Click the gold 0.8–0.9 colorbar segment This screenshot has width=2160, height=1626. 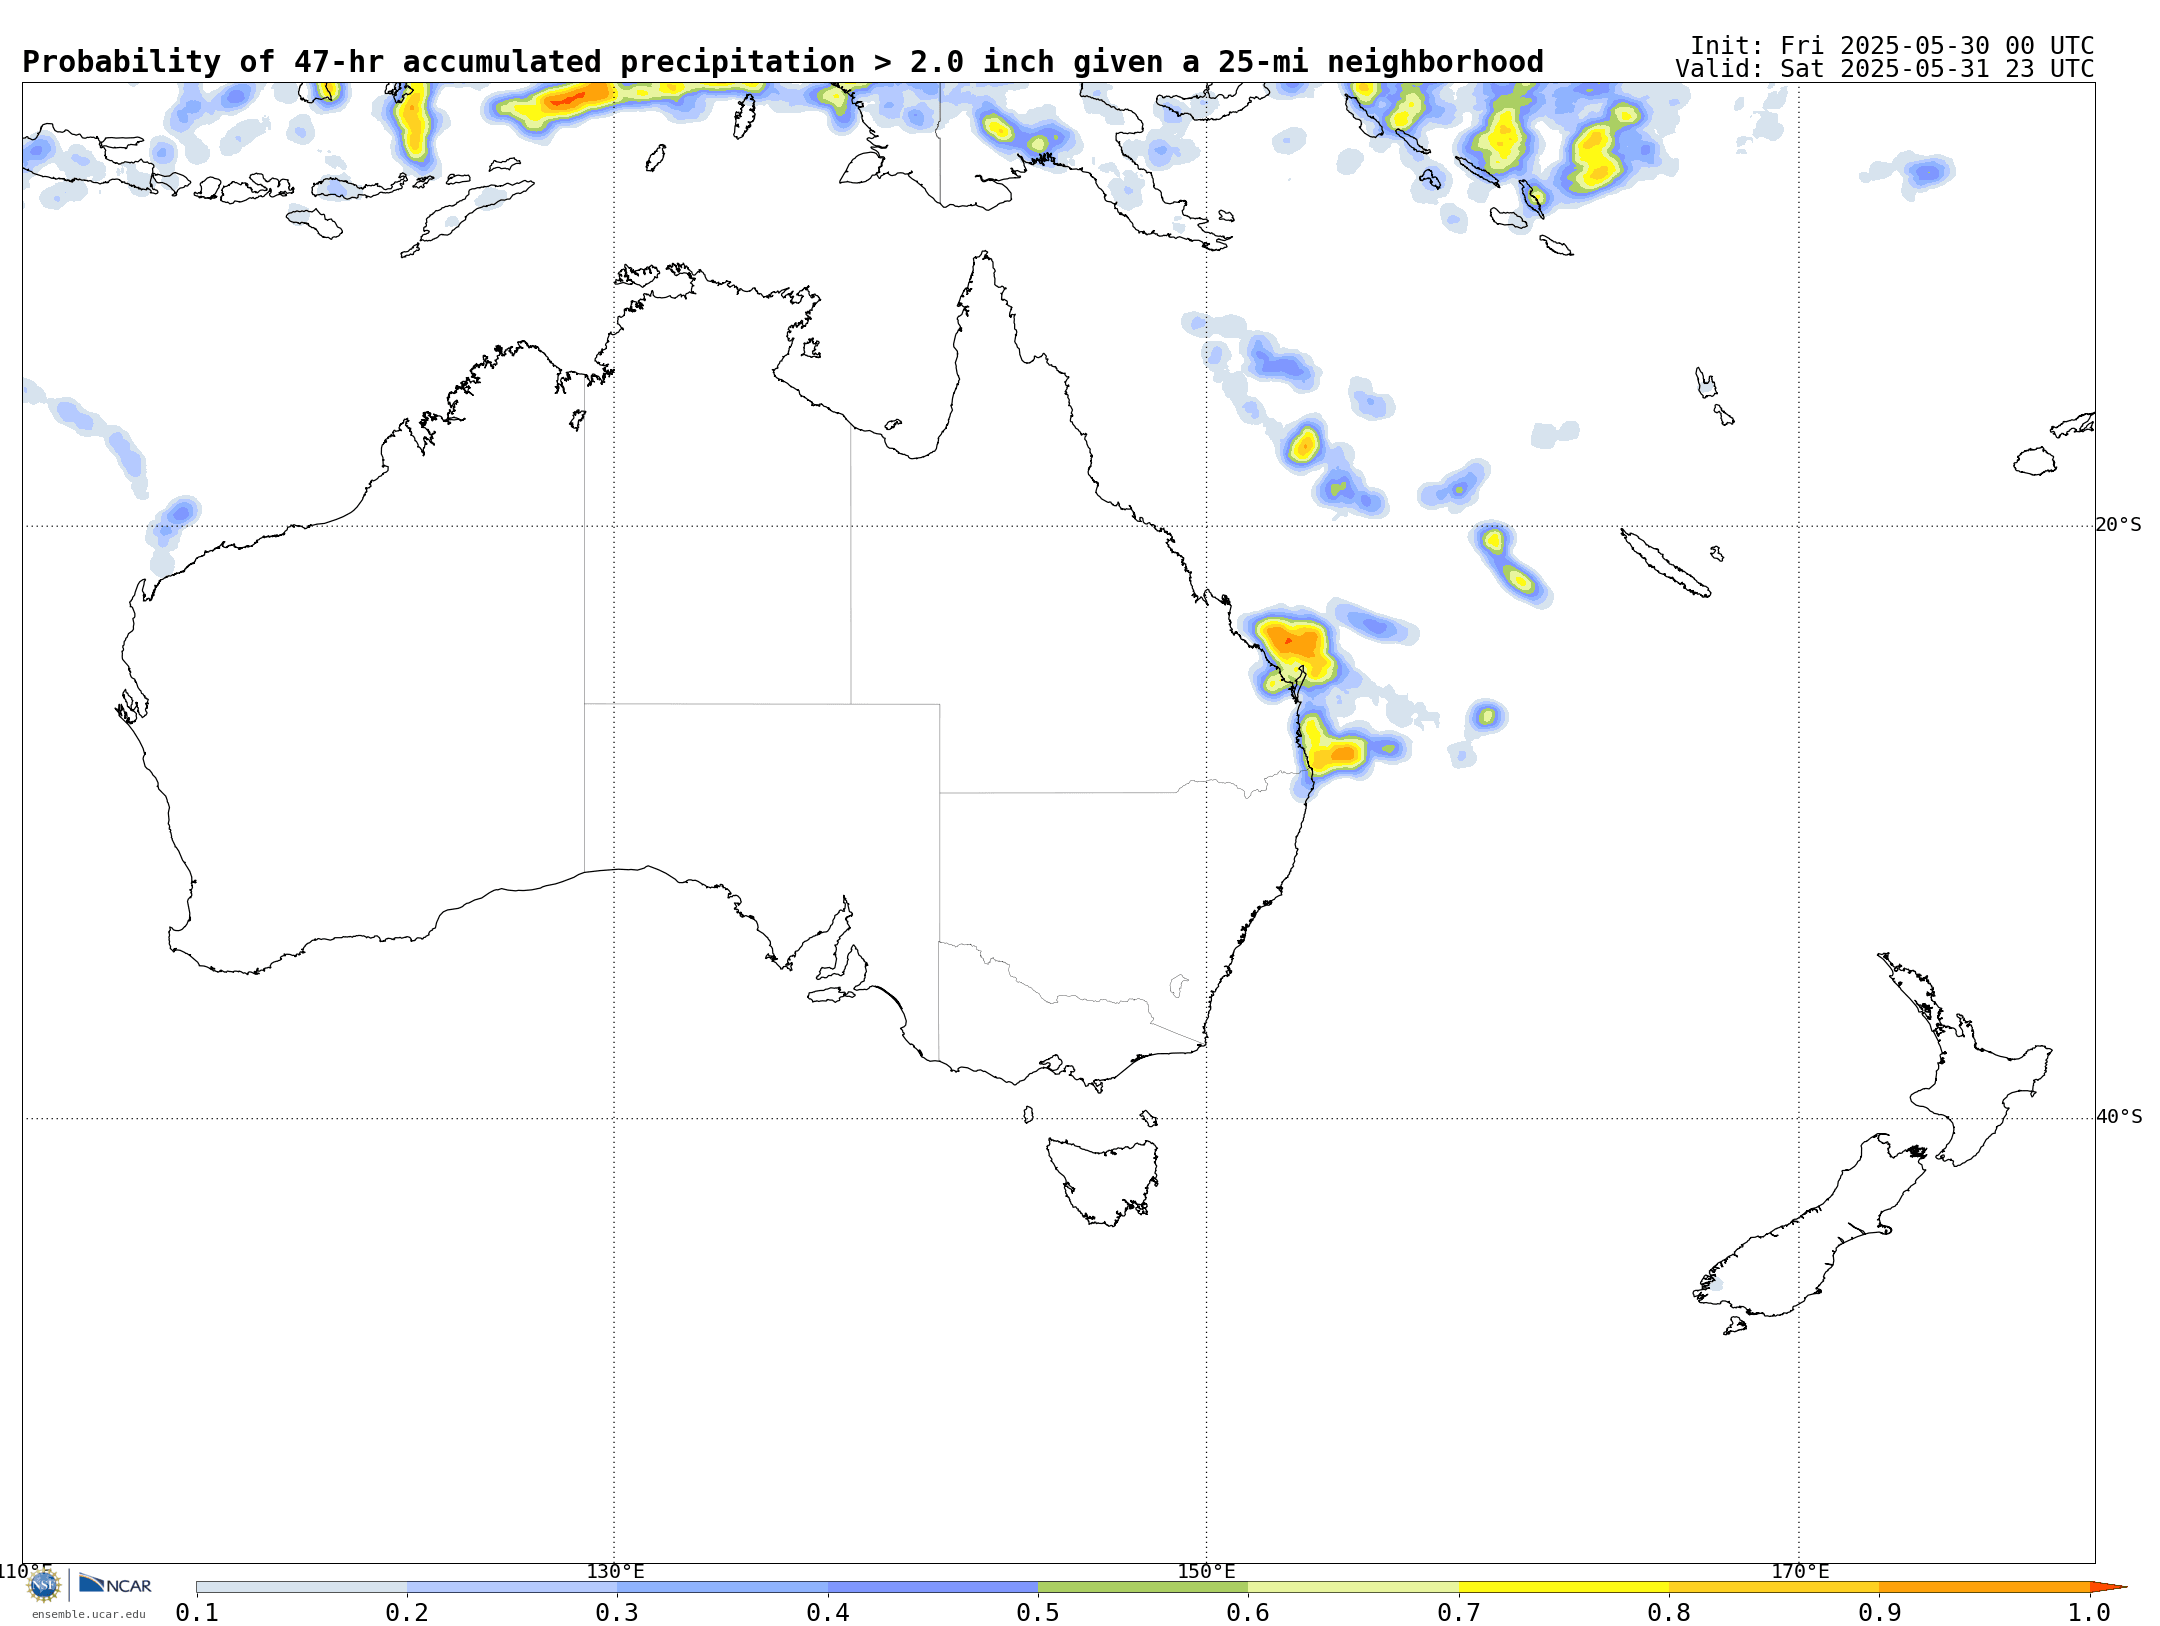1774,1587
